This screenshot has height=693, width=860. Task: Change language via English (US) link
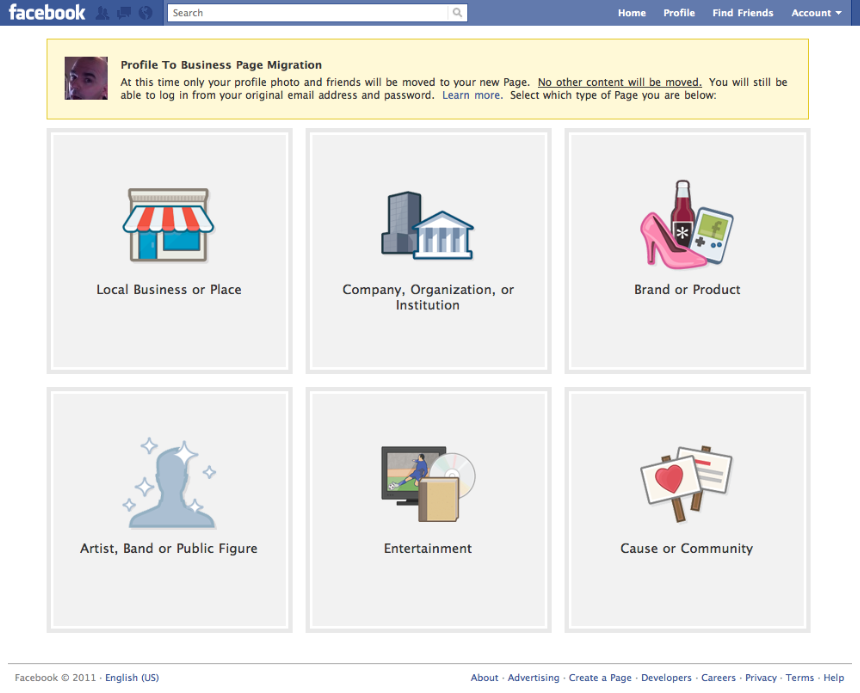point(132,678)
